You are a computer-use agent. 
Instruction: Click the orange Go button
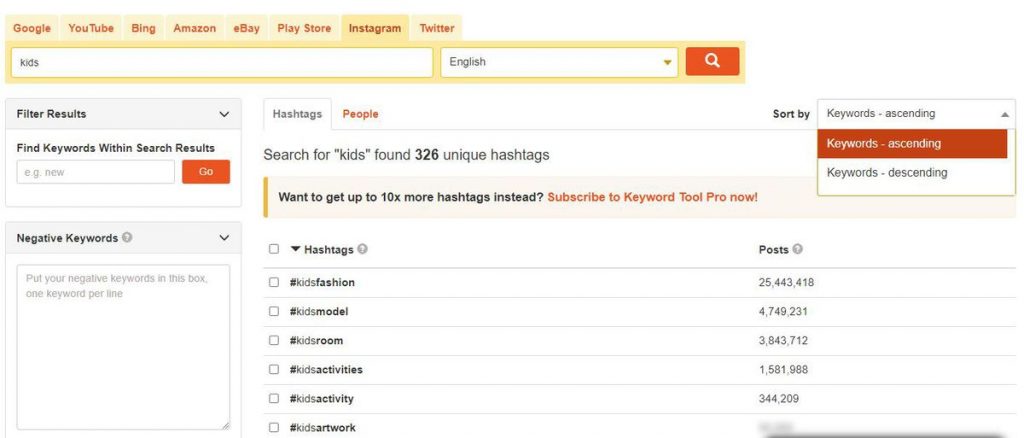(206, 172)
